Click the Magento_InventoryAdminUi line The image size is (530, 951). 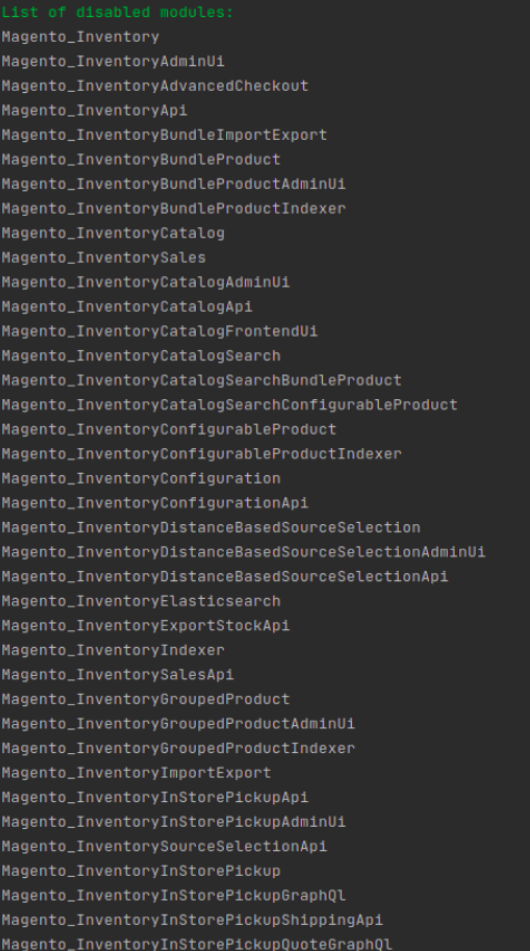click(x=113, y=61)
